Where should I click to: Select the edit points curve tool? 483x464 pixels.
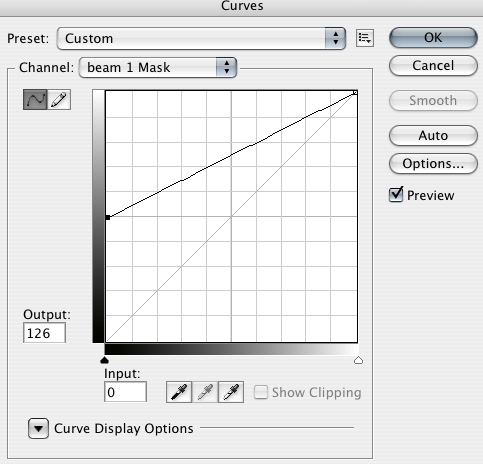(35, 100)
